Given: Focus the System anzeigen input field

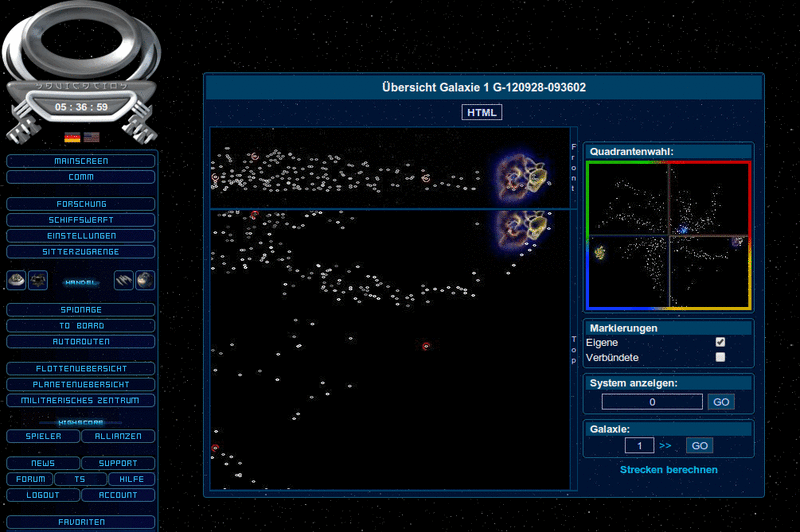Looking at the screenshot, I should (652, 402).
